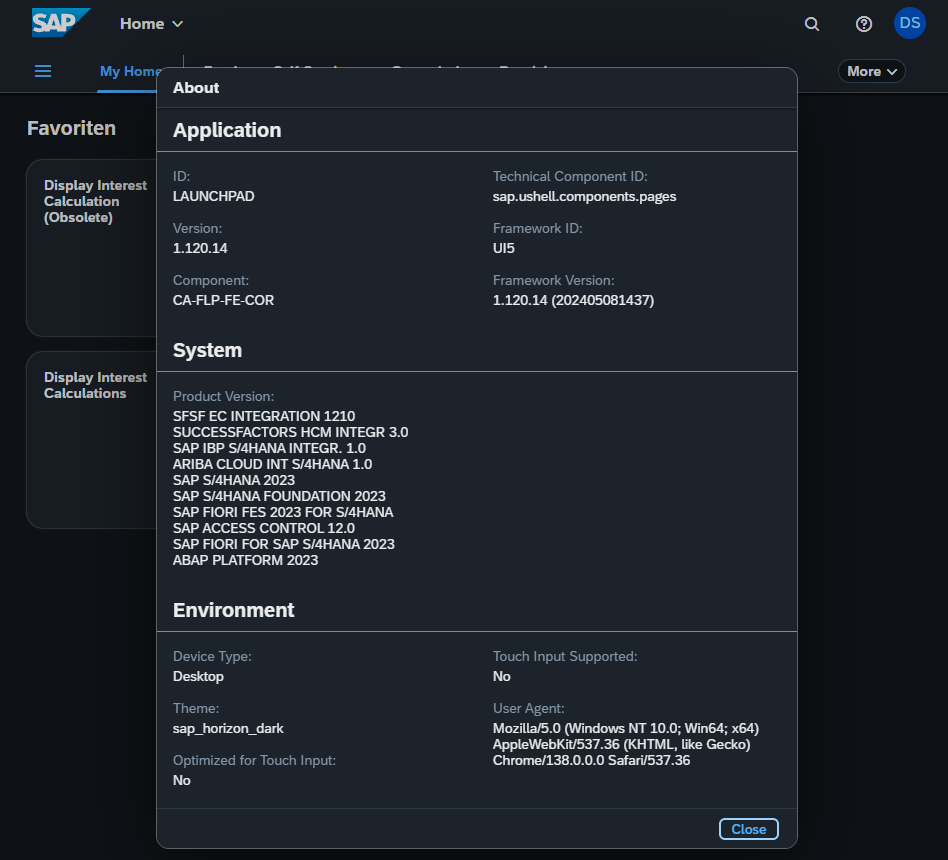The image size is (948, 860).
Task: Select SAP IBP S/4HANA INTEGR. 1.0 entry
Action: click(269, 448)
